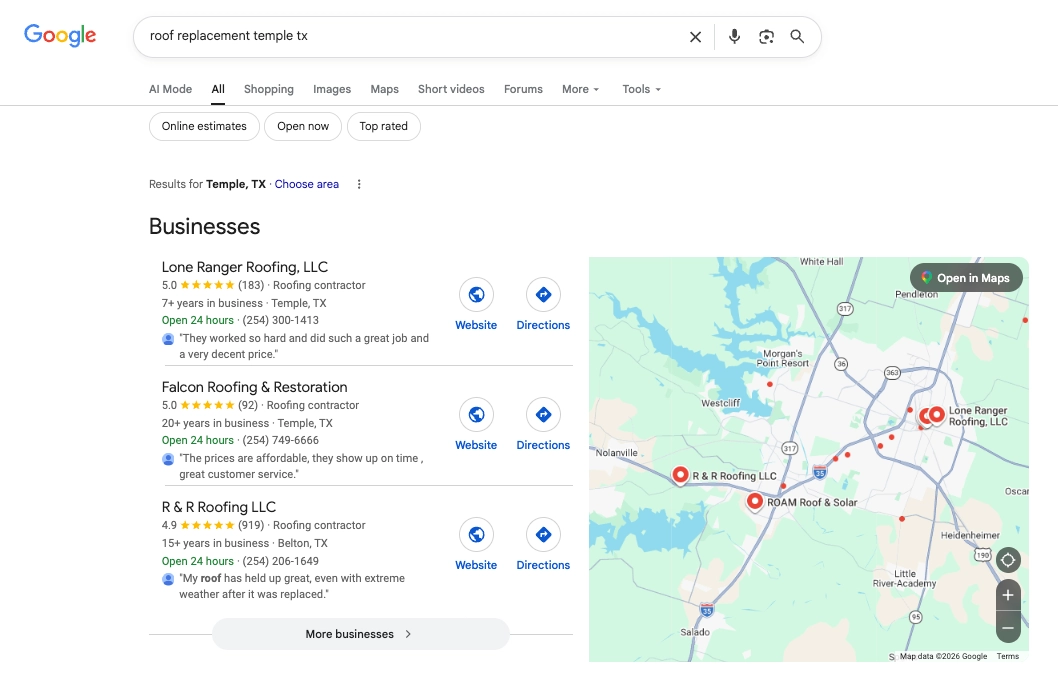Image resolution: width=1058 pixels, height=690 pixels.
Task: Toggle the Online estimates filter
Action: point(204,126)
